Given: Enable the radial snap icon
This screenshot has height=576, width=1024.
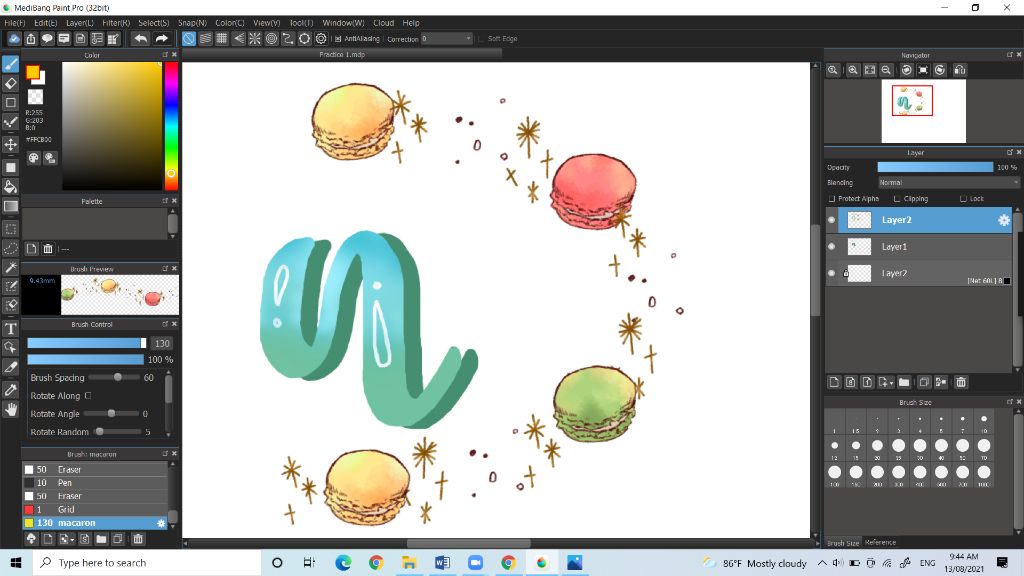Looking at the screenshot, I should (x=255, y=39).
